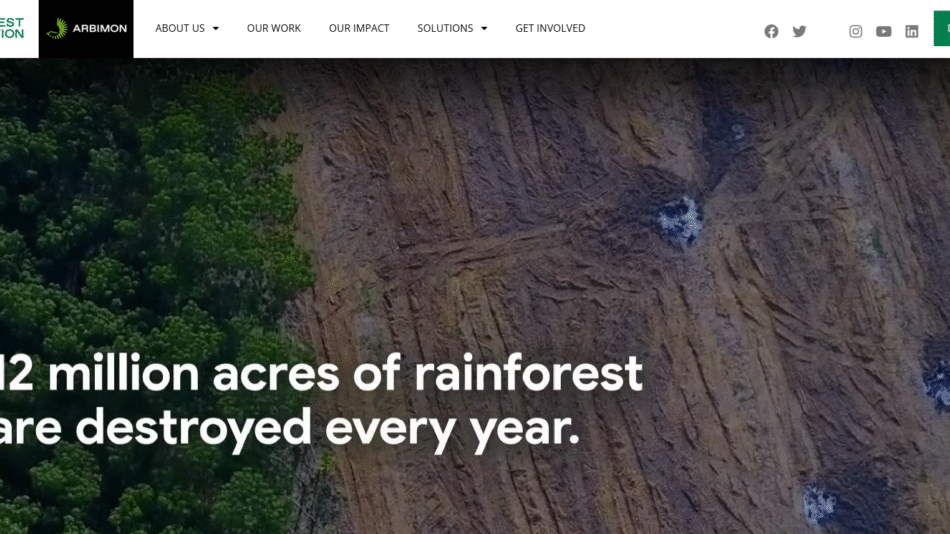Go to the YouTube channel icon
The image size is (950, 534).
[883, 31]
